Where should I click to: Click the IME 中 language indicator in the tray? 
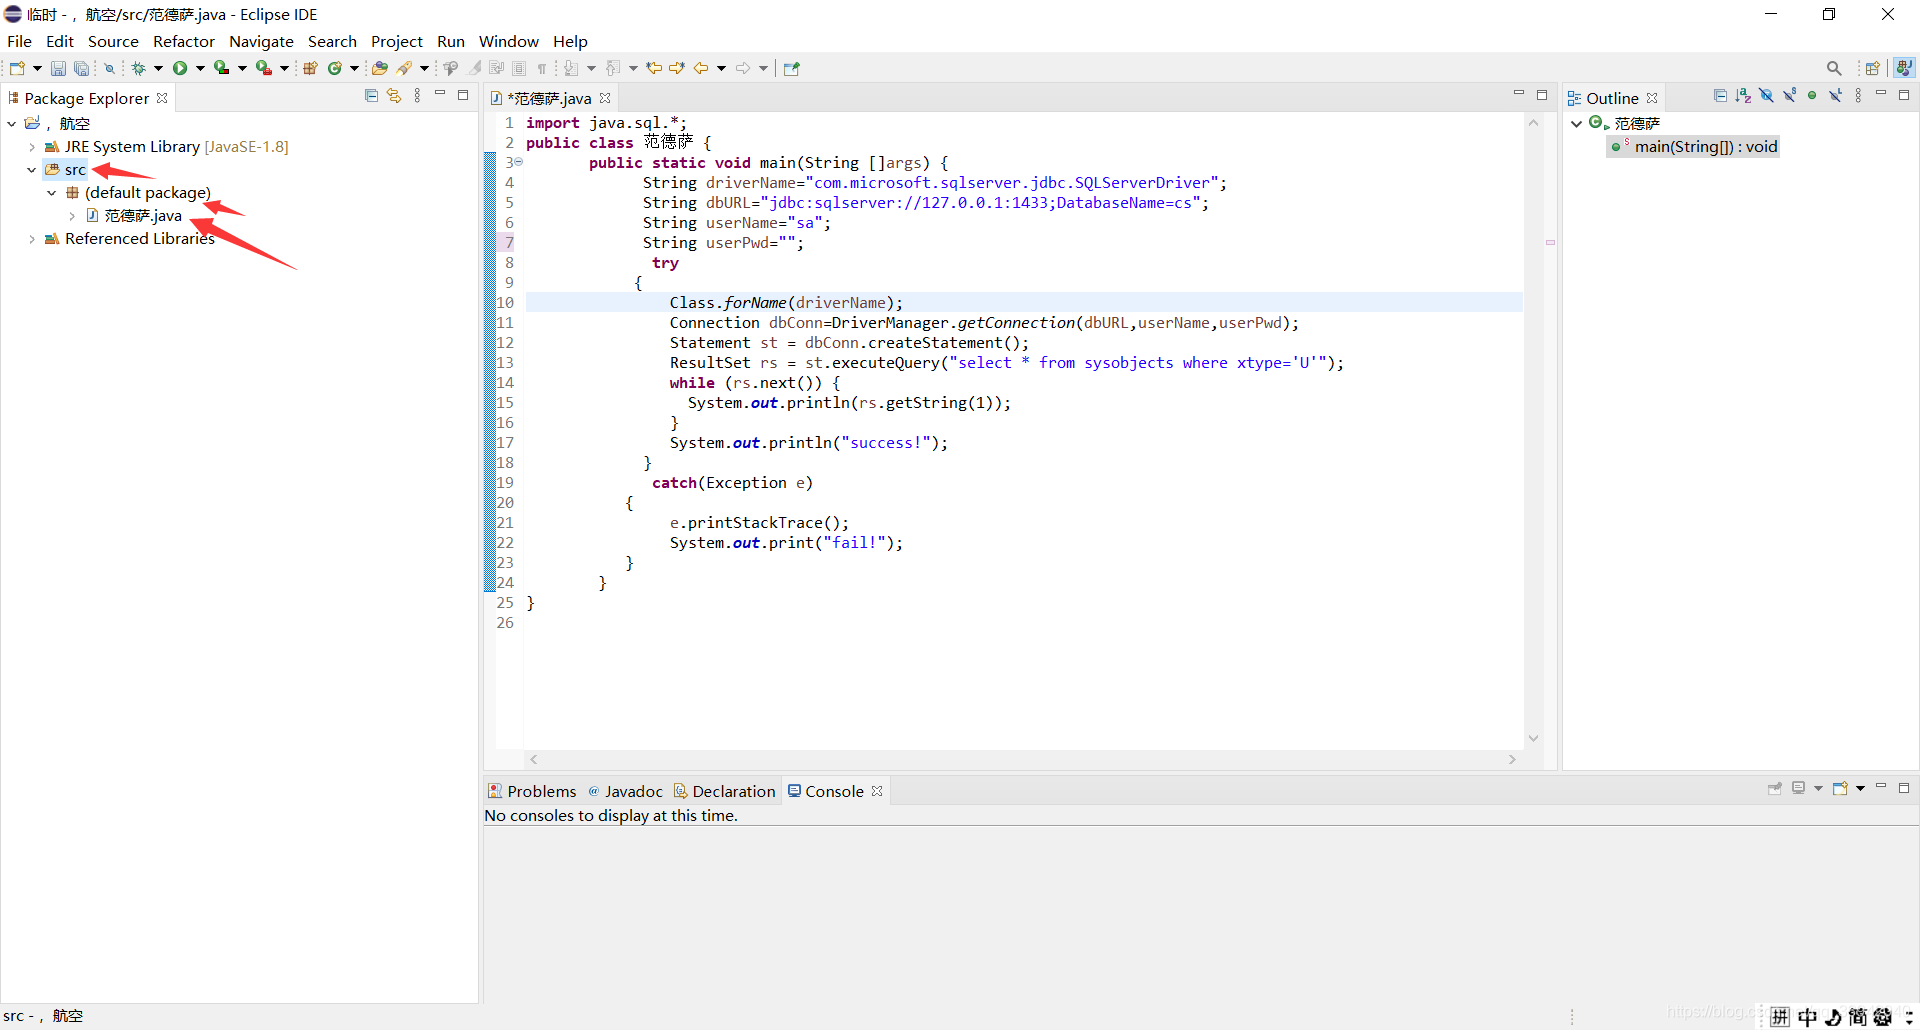pos(1807,1017)
